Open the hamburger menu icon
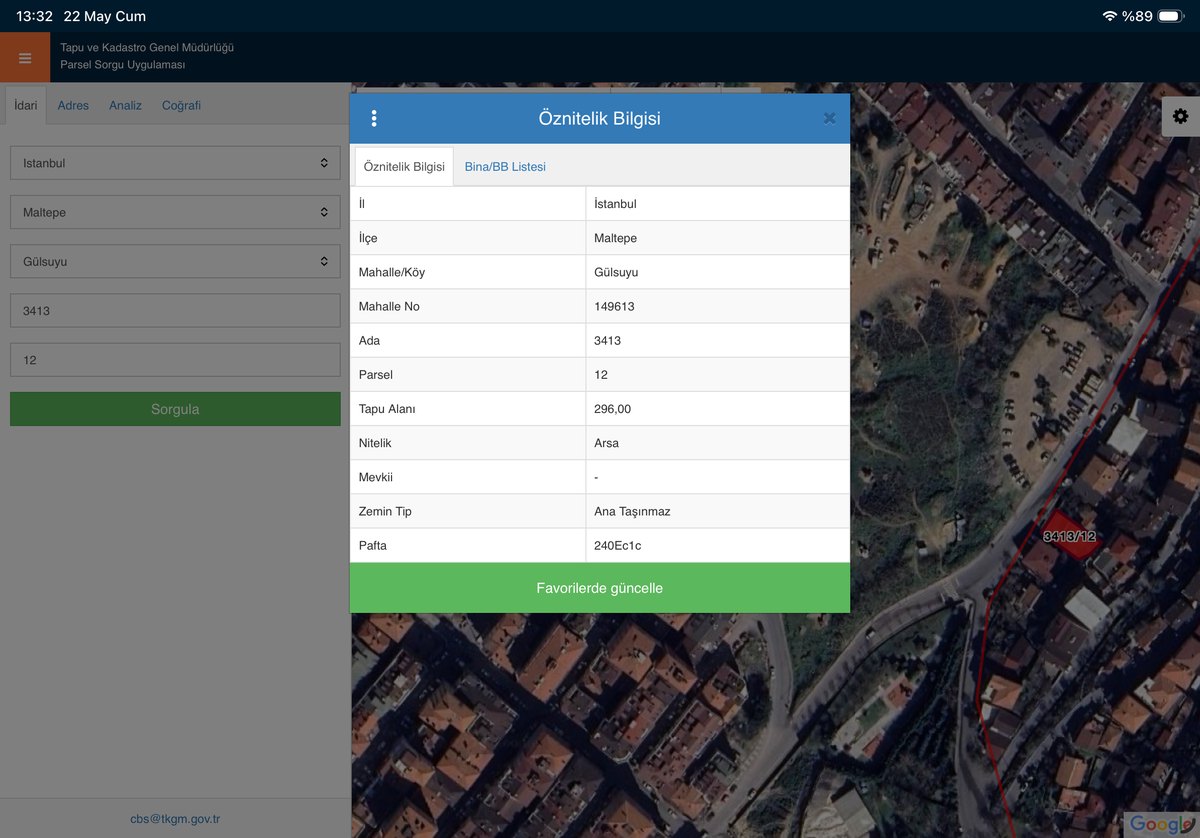Viewport: 1200px width, 838px height. click(x=25, y=58)
